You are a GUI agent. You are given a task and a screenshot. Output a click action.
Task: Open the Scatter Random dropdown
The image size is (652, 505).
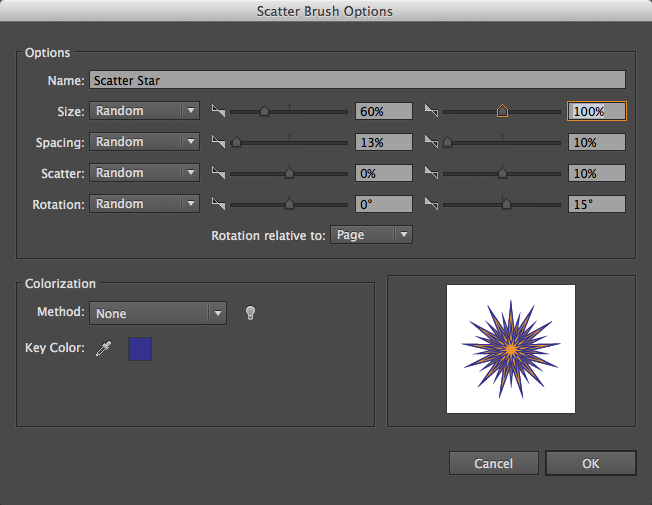(x=144, y=173)
